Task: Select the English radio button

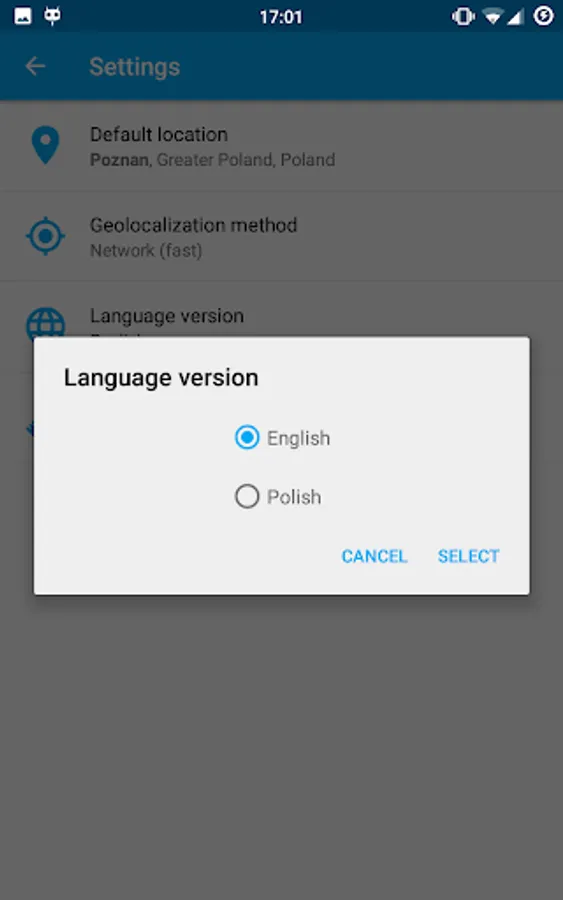Action: (x=247, y=437)
